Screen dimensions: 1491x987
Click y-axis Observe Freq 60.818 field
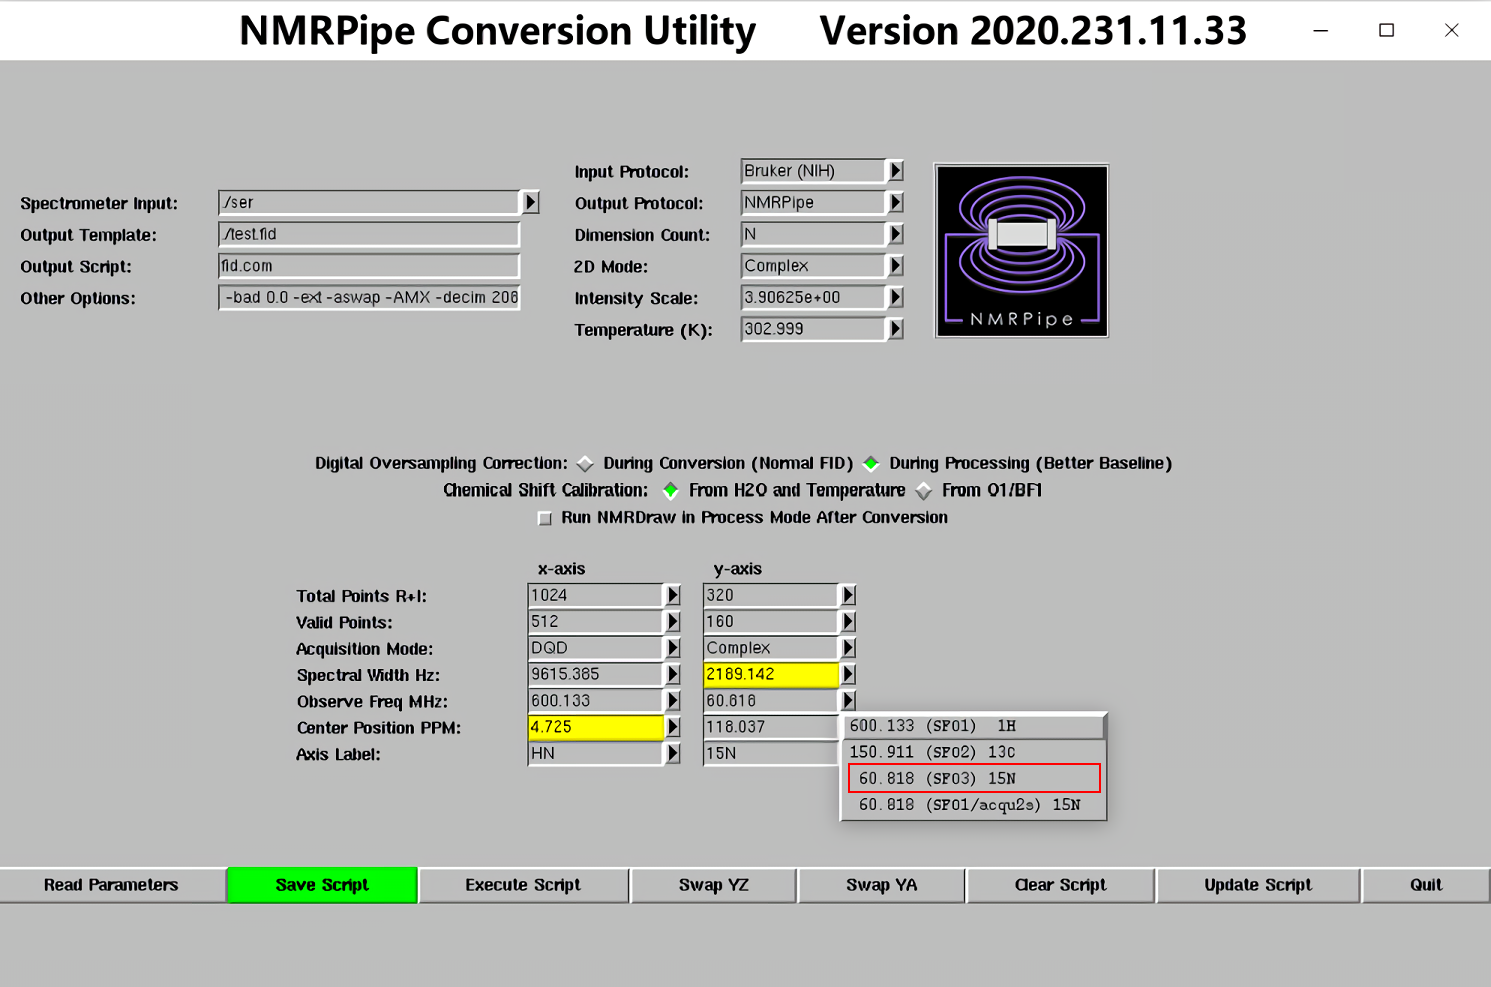770,701
